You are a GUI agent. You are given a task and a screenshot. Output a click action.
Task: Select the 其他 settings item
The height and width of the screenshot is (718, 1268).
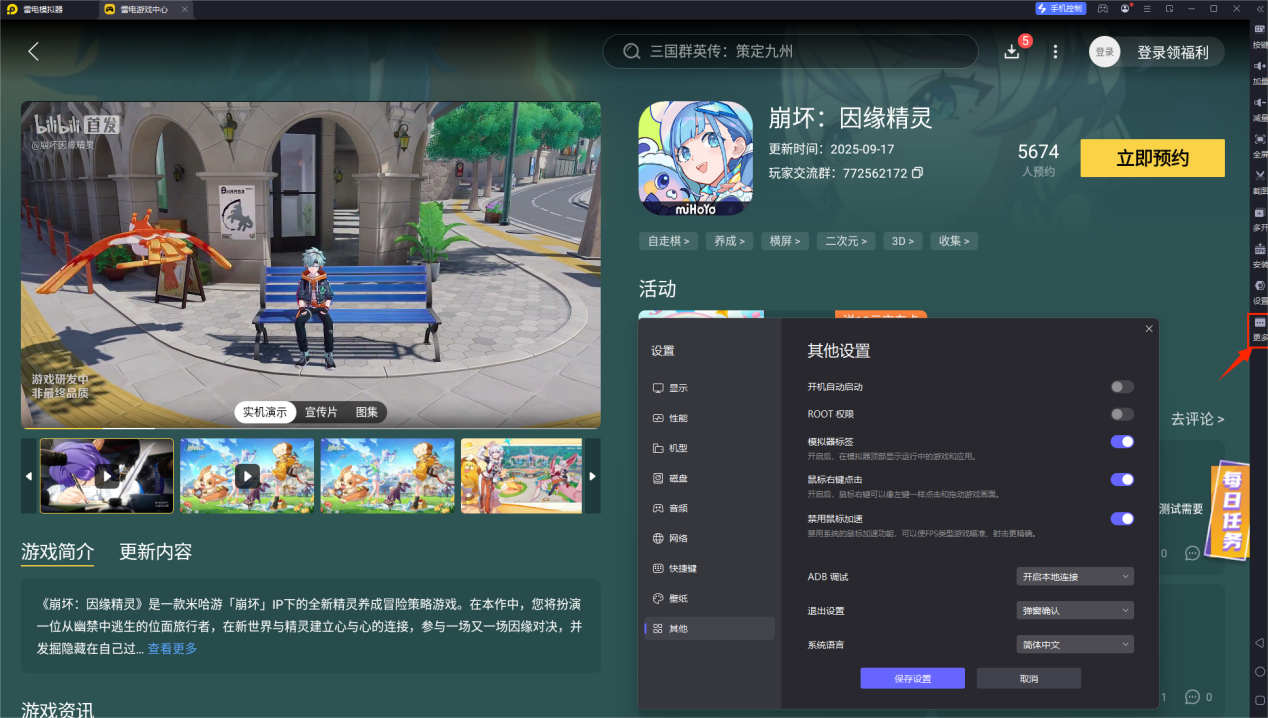click(x=709, y=628)
